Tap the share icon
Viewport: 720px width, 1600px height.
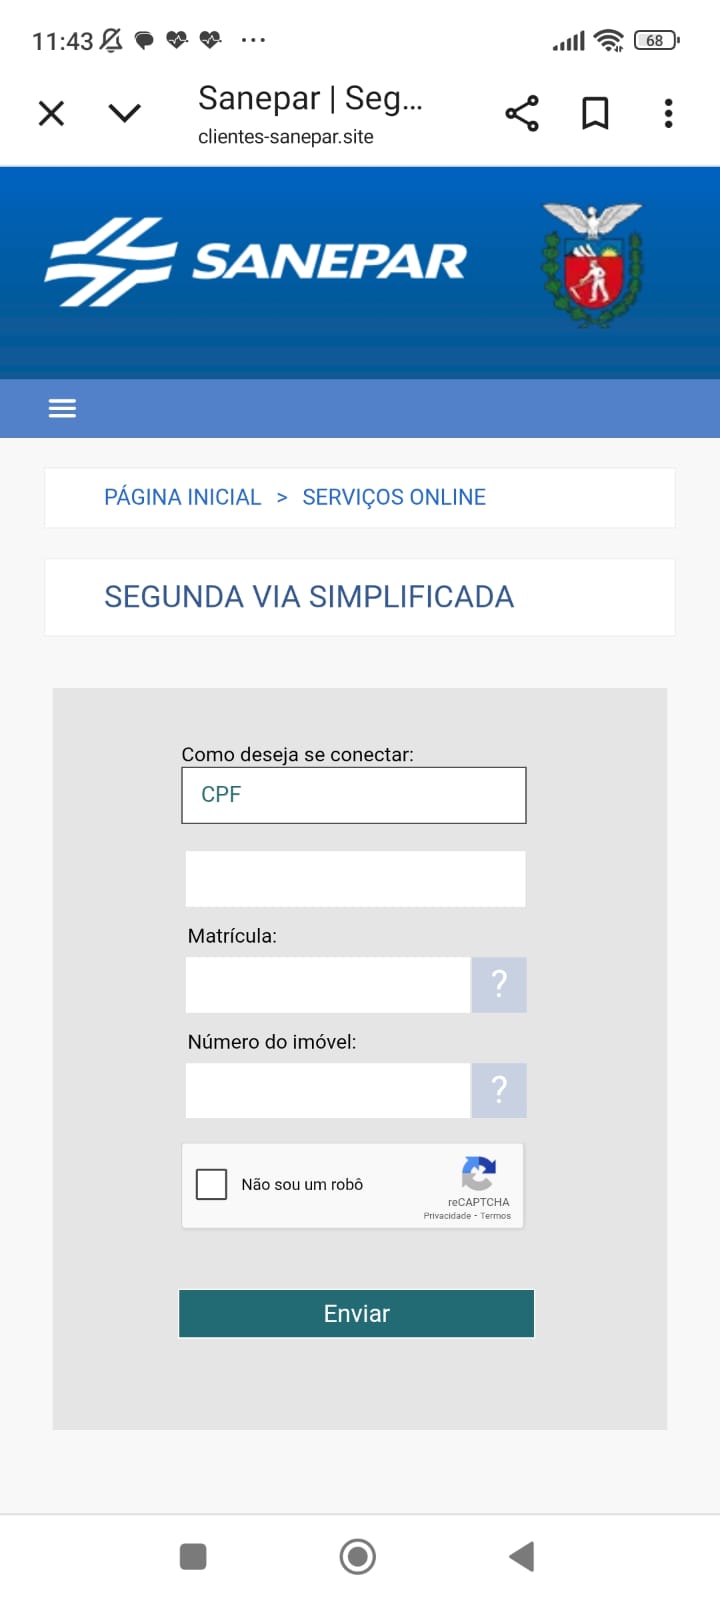(522, 113)
